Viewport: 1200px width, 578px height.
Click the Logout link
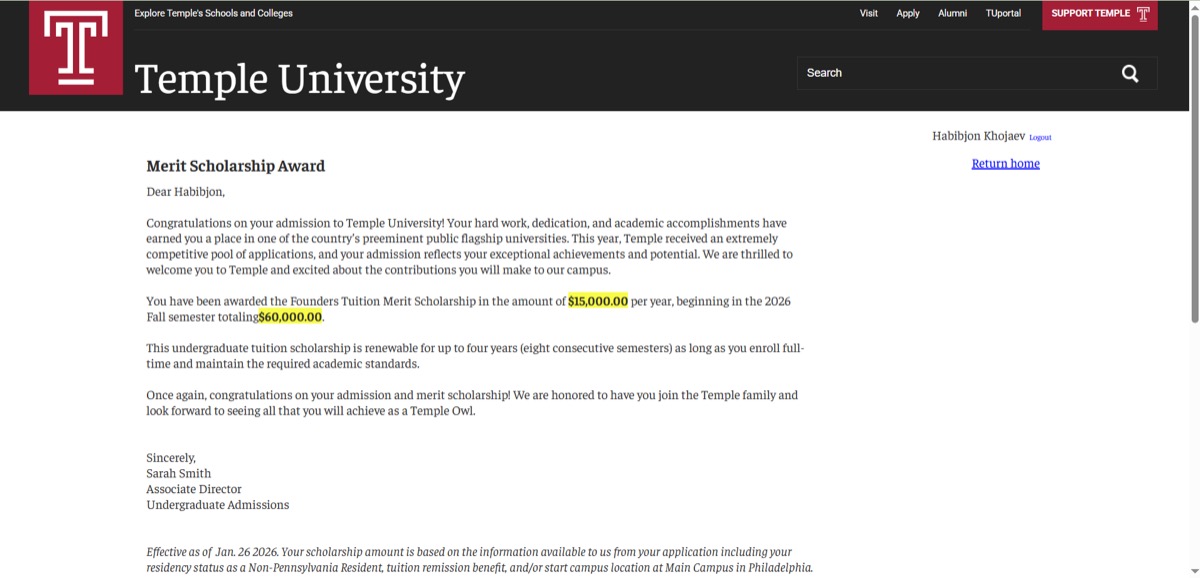point(1040,137)
